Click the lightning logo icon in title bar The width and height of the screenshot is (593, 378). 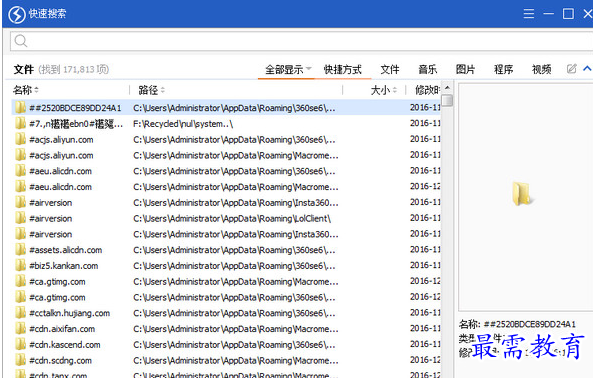click(x=17, y=15)
